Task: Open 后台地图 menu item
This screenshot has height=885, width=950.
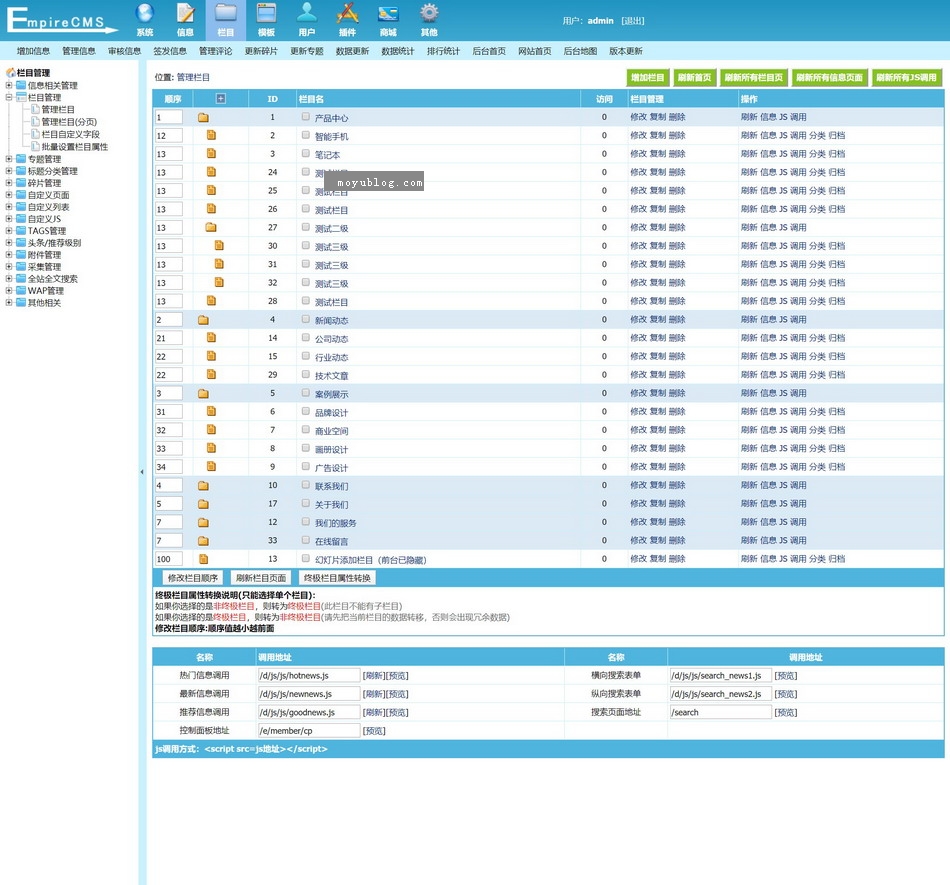Action: (580, 51)
